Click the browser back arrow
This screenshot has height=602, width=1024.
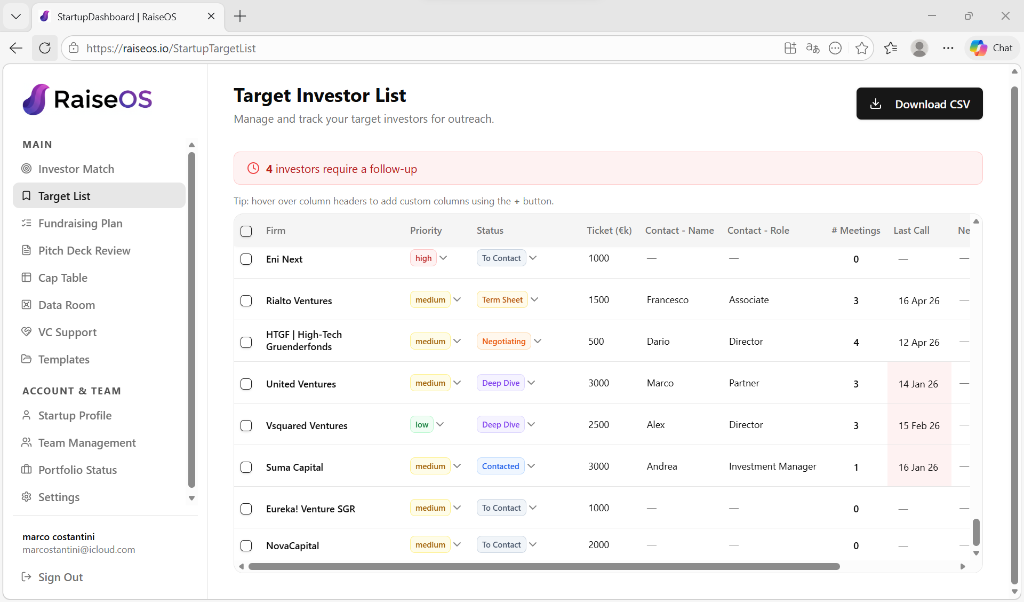tap(16, 48)
